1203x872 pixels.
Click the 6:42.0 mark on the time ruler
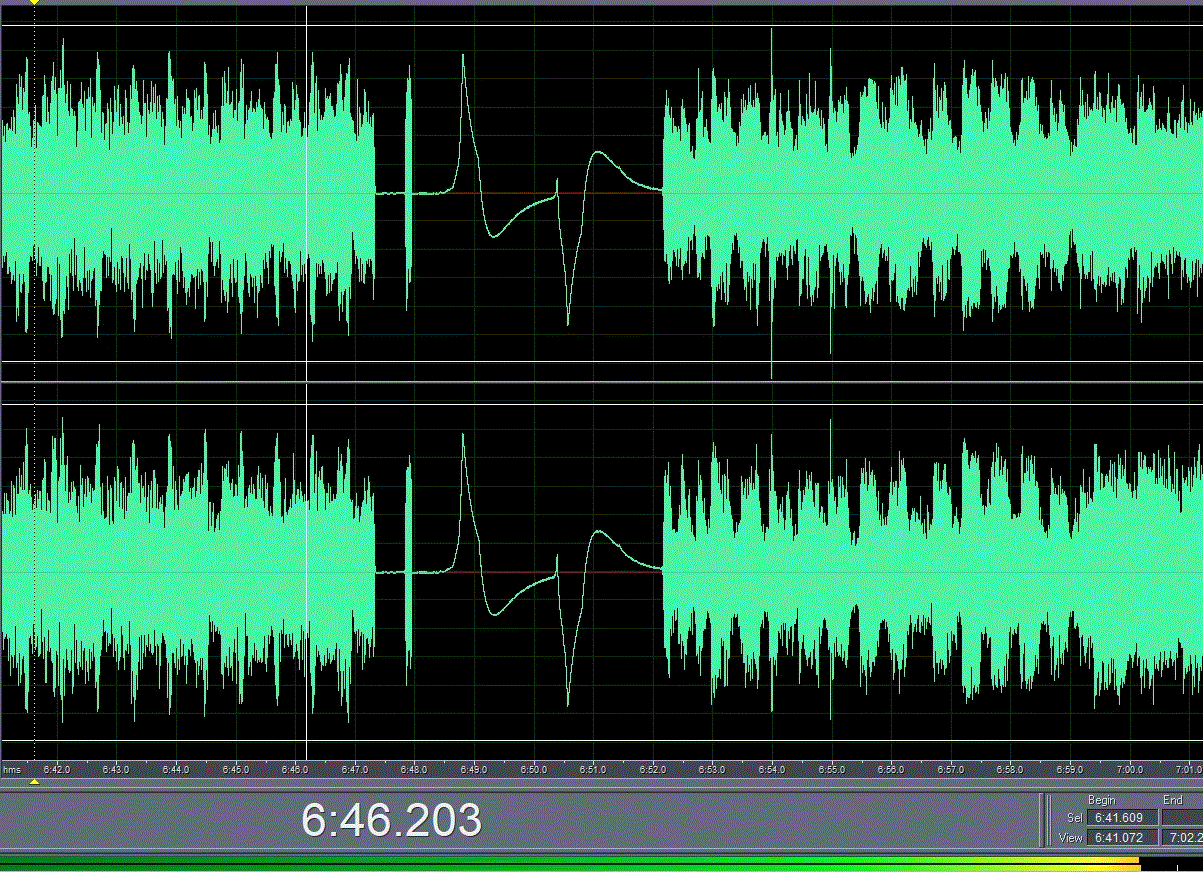[x=57, y=769]
